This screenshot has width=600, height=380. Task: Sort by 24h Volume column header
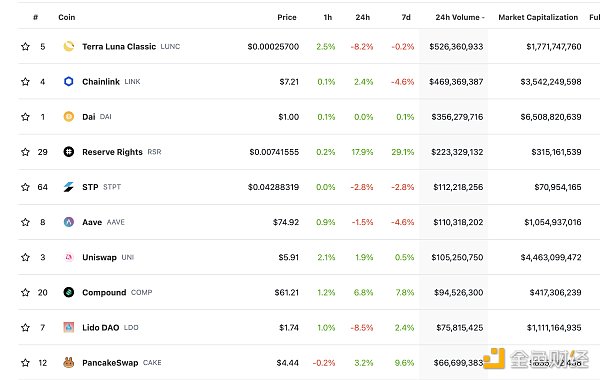coord(460,17)
